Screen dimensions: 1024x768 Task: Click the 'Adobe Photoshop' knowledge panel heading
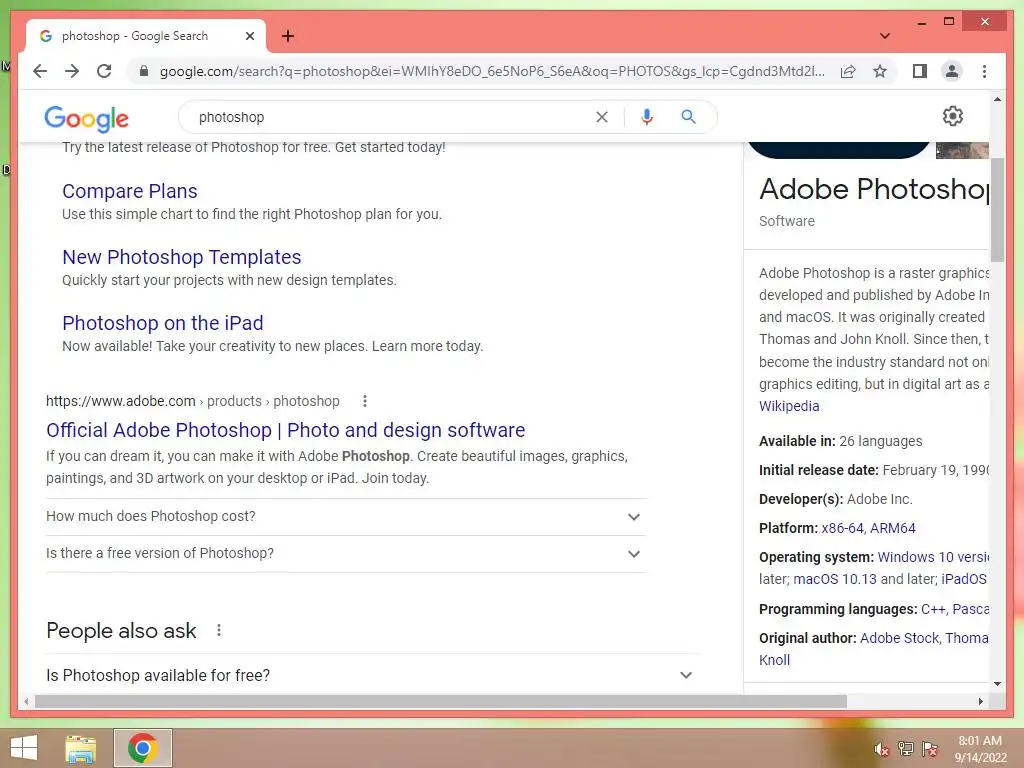point(874,189)
